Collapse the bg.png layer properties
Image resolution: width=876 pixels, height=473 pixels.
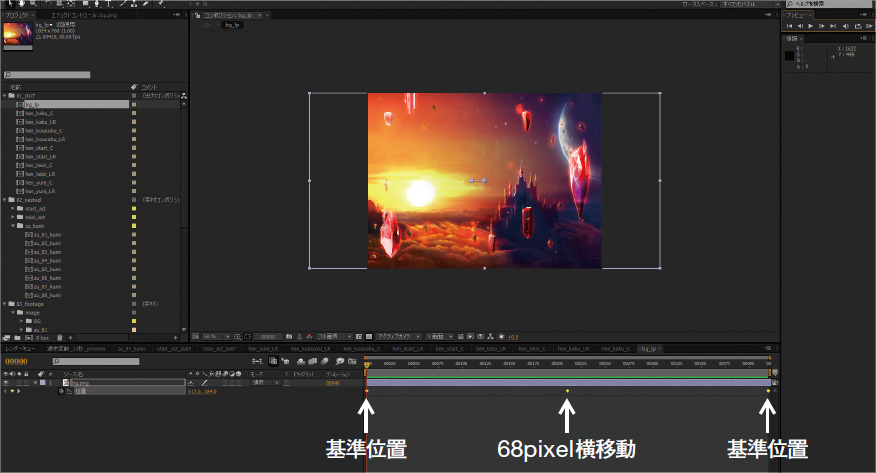pyautogui.click(x=35, y=383)
